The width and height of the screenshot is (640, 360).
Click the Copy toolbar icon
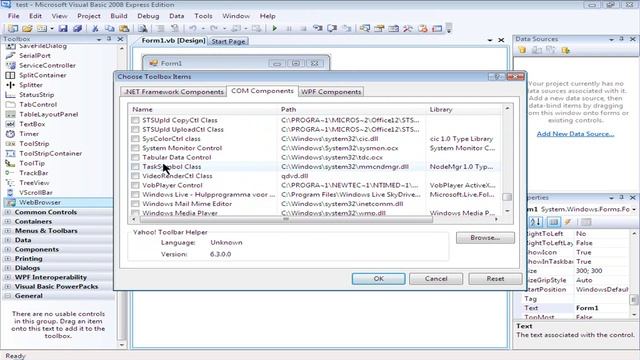[109, 28]
